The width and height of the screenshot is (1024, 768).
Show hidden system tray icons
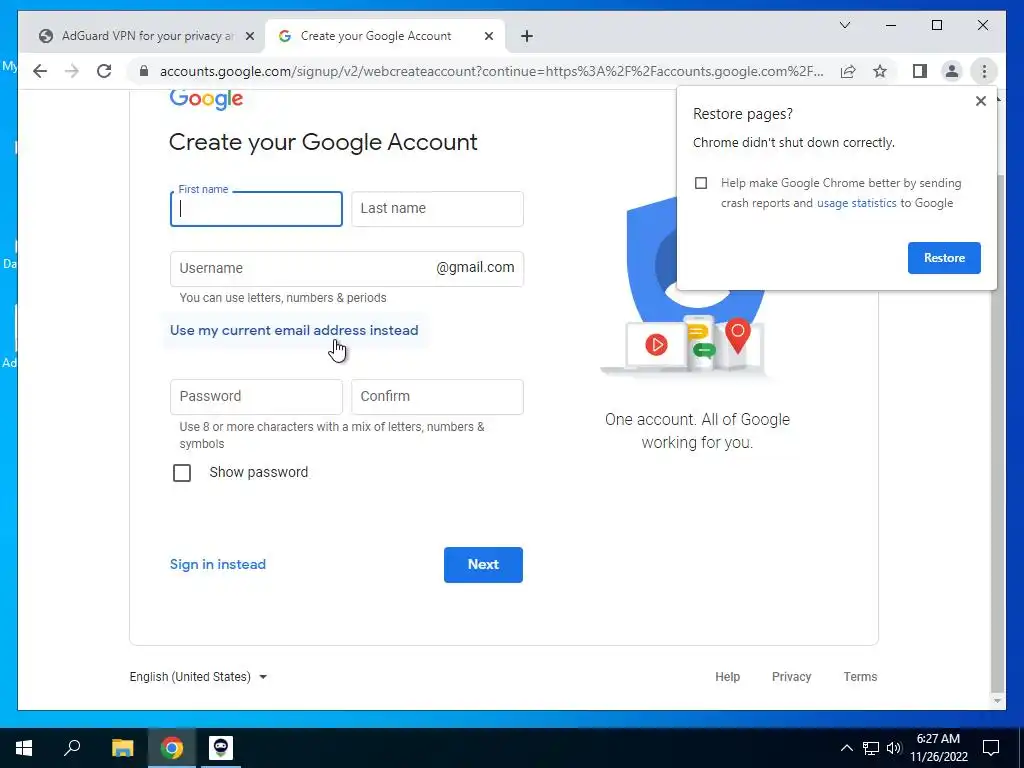(846, 748)
